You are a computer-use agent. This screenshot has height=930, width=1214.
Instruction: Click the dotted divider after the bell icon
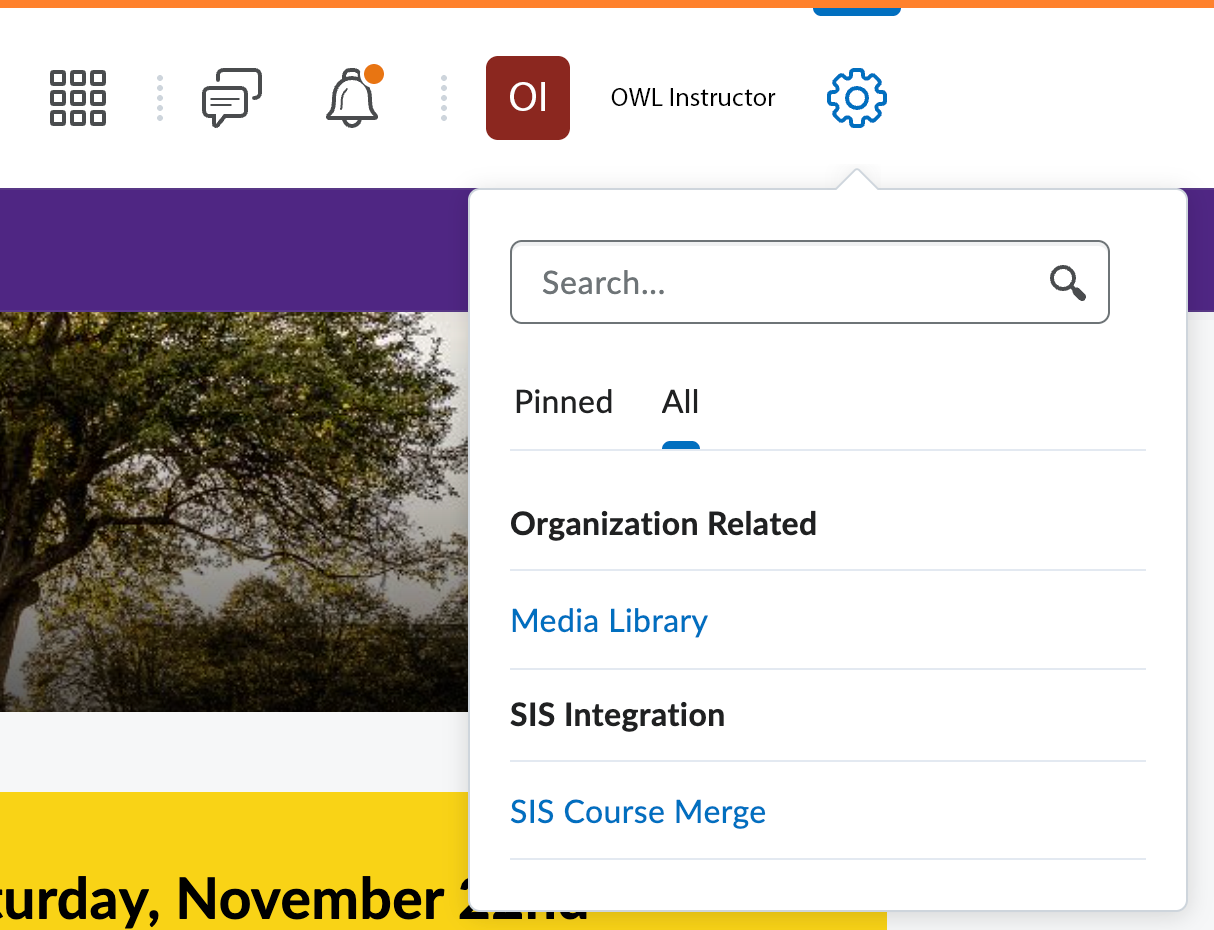click(443, 97)
